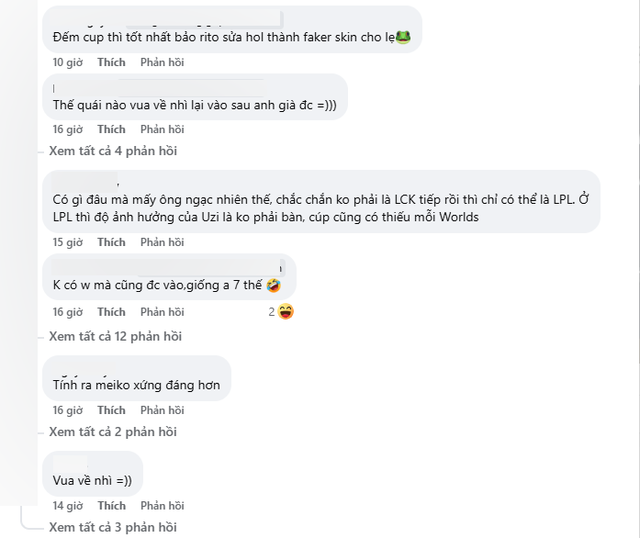Like the "Đếm cup" comment with Thích
Viewport: 640px width, 538px height.
pos(111,62)
